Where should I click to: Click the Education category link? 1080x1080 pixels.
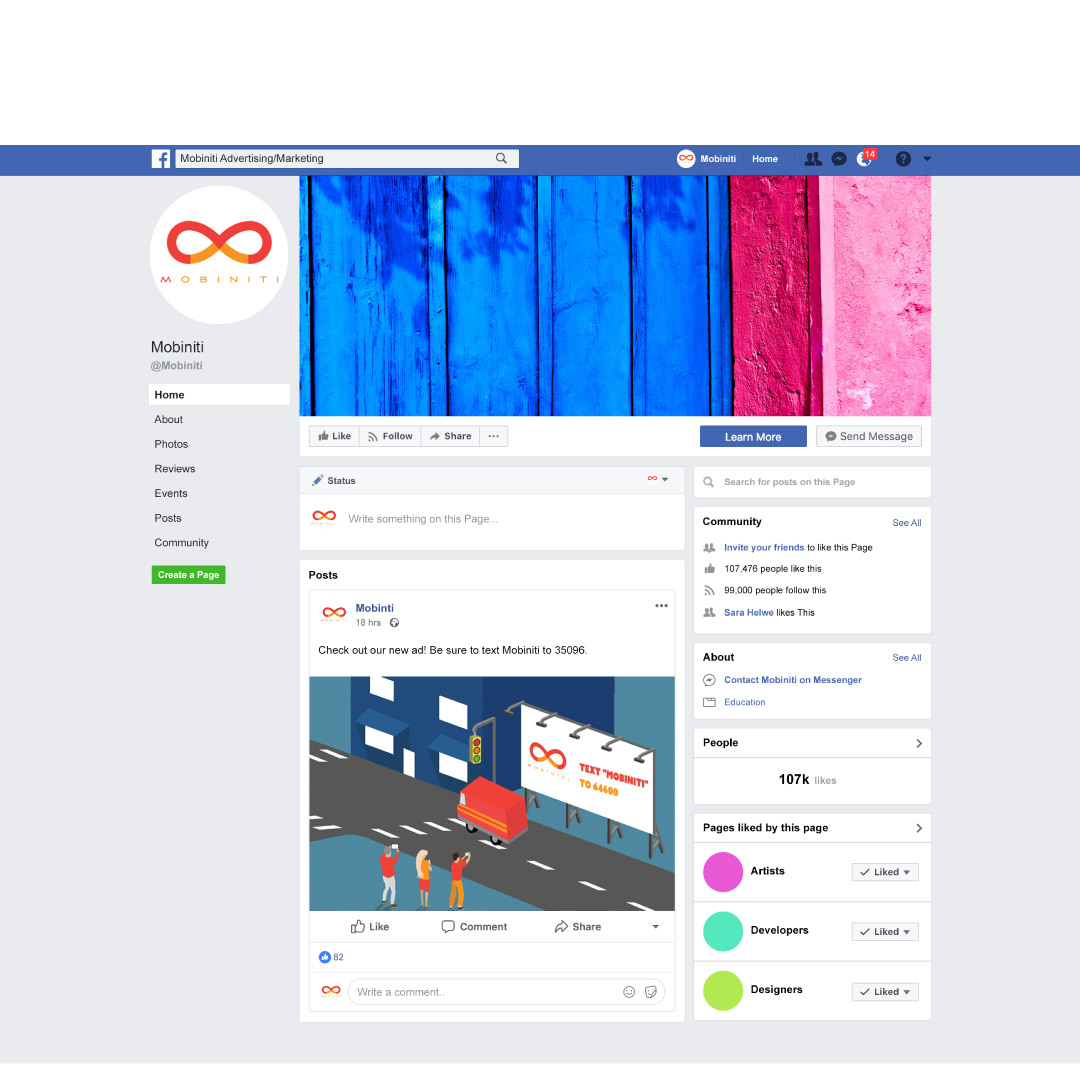pos(745,703)
